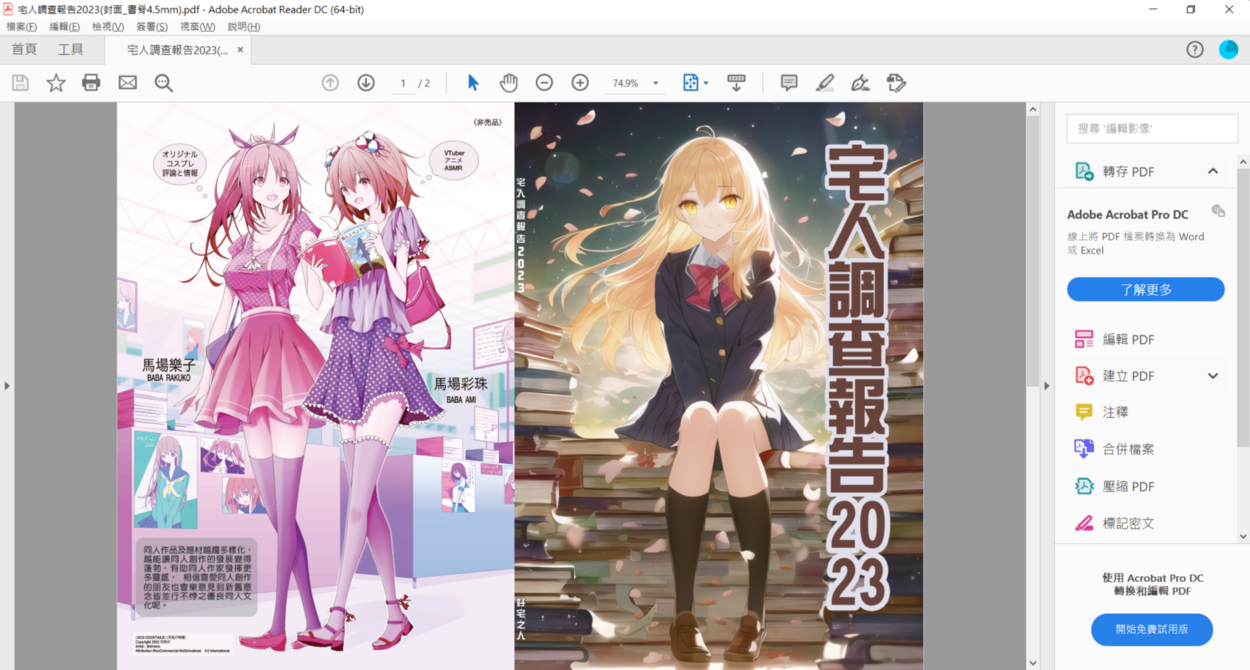Screen dimensions: 1250x670
Task: Click the scrolling mode toolbar icon
Action: (736, 83)
